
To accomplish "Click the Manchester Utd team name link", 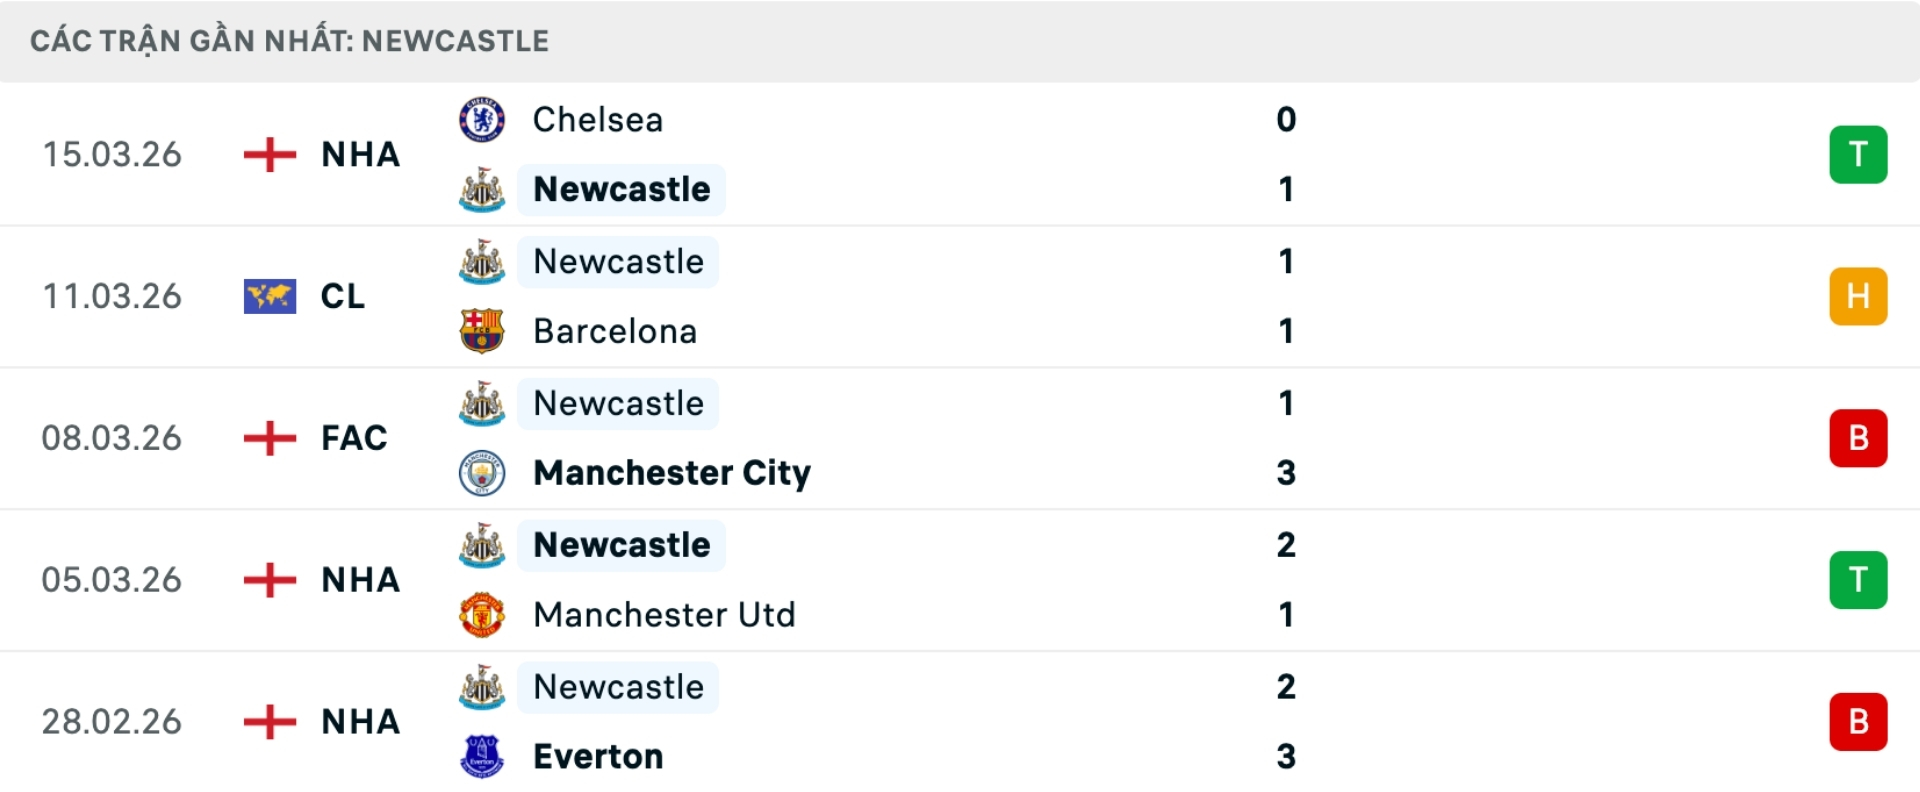I will click(x=664, y=615).
